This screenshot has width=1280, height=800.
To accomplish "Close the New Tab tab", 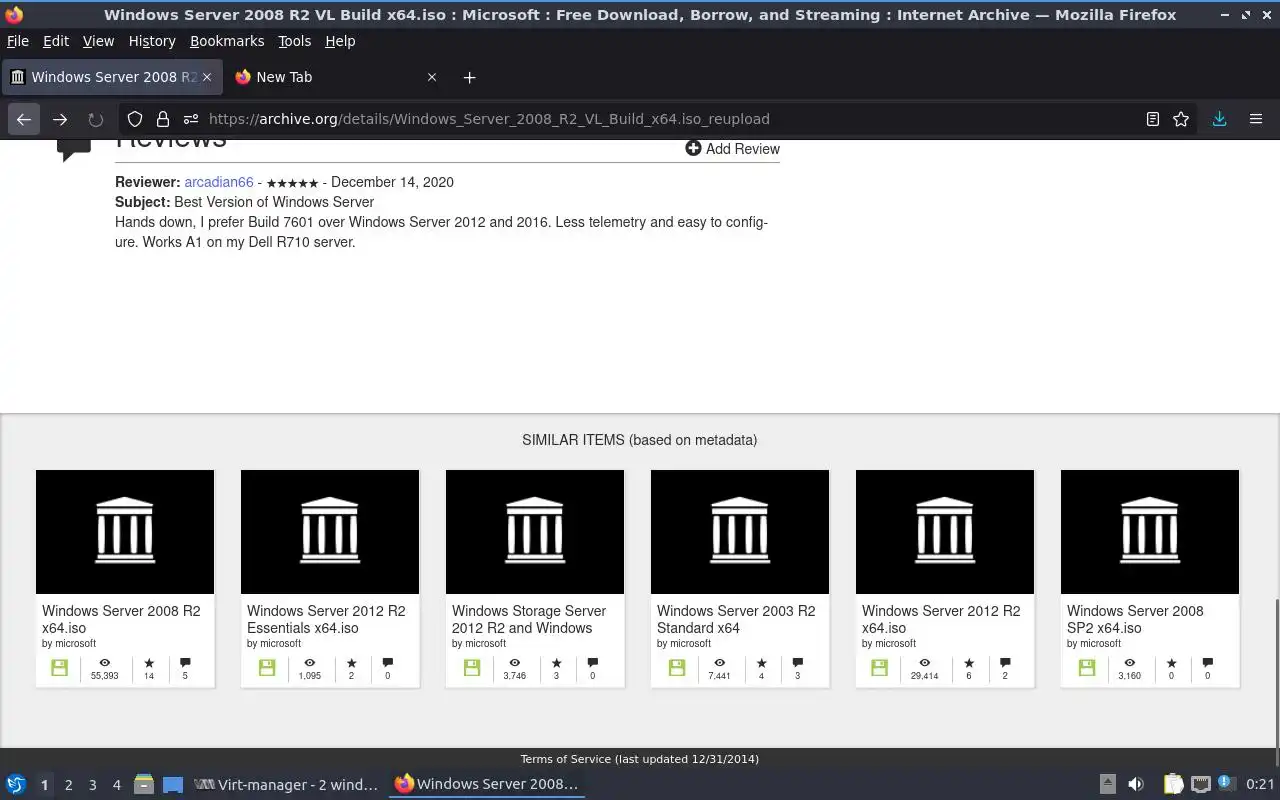I will (432, 77).
